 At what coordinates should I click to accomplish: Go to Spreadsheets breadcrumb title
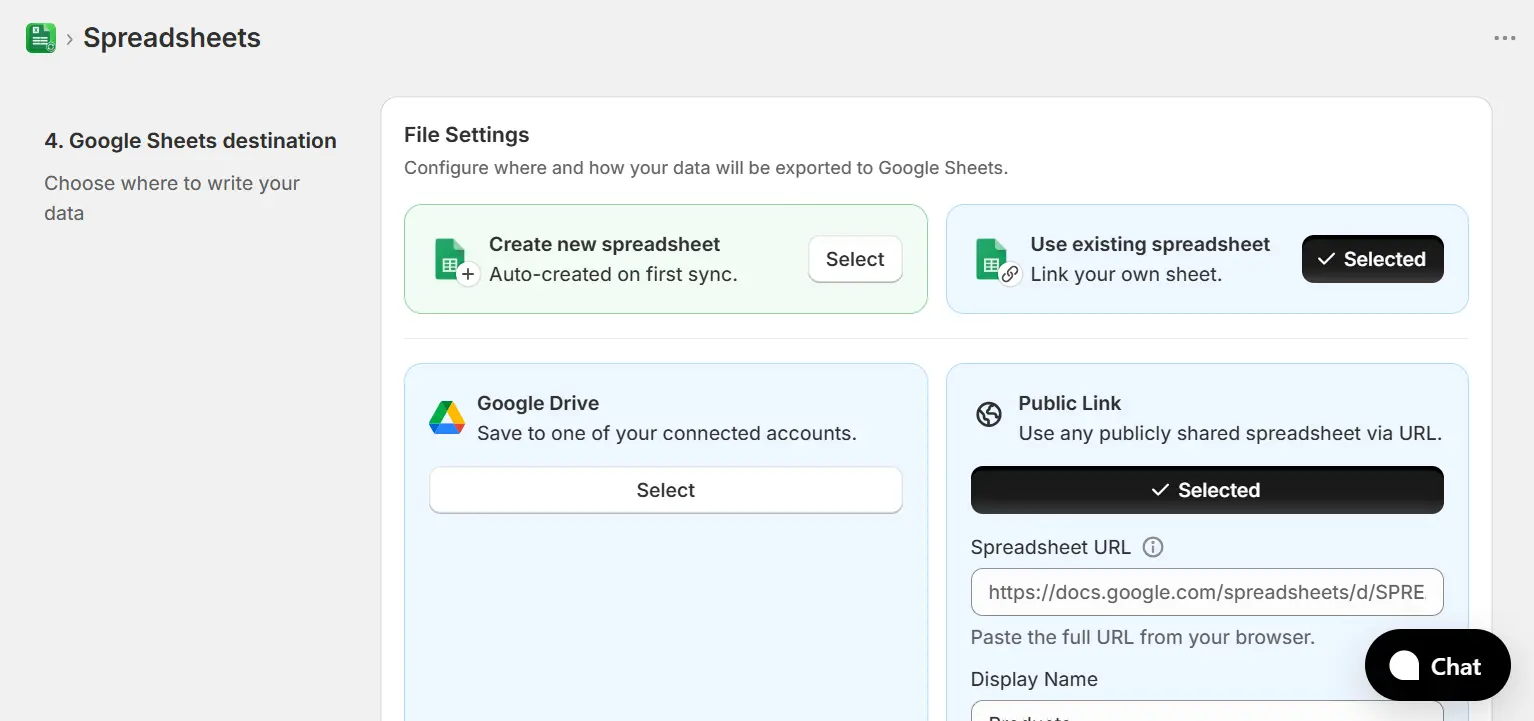(172, 38)
